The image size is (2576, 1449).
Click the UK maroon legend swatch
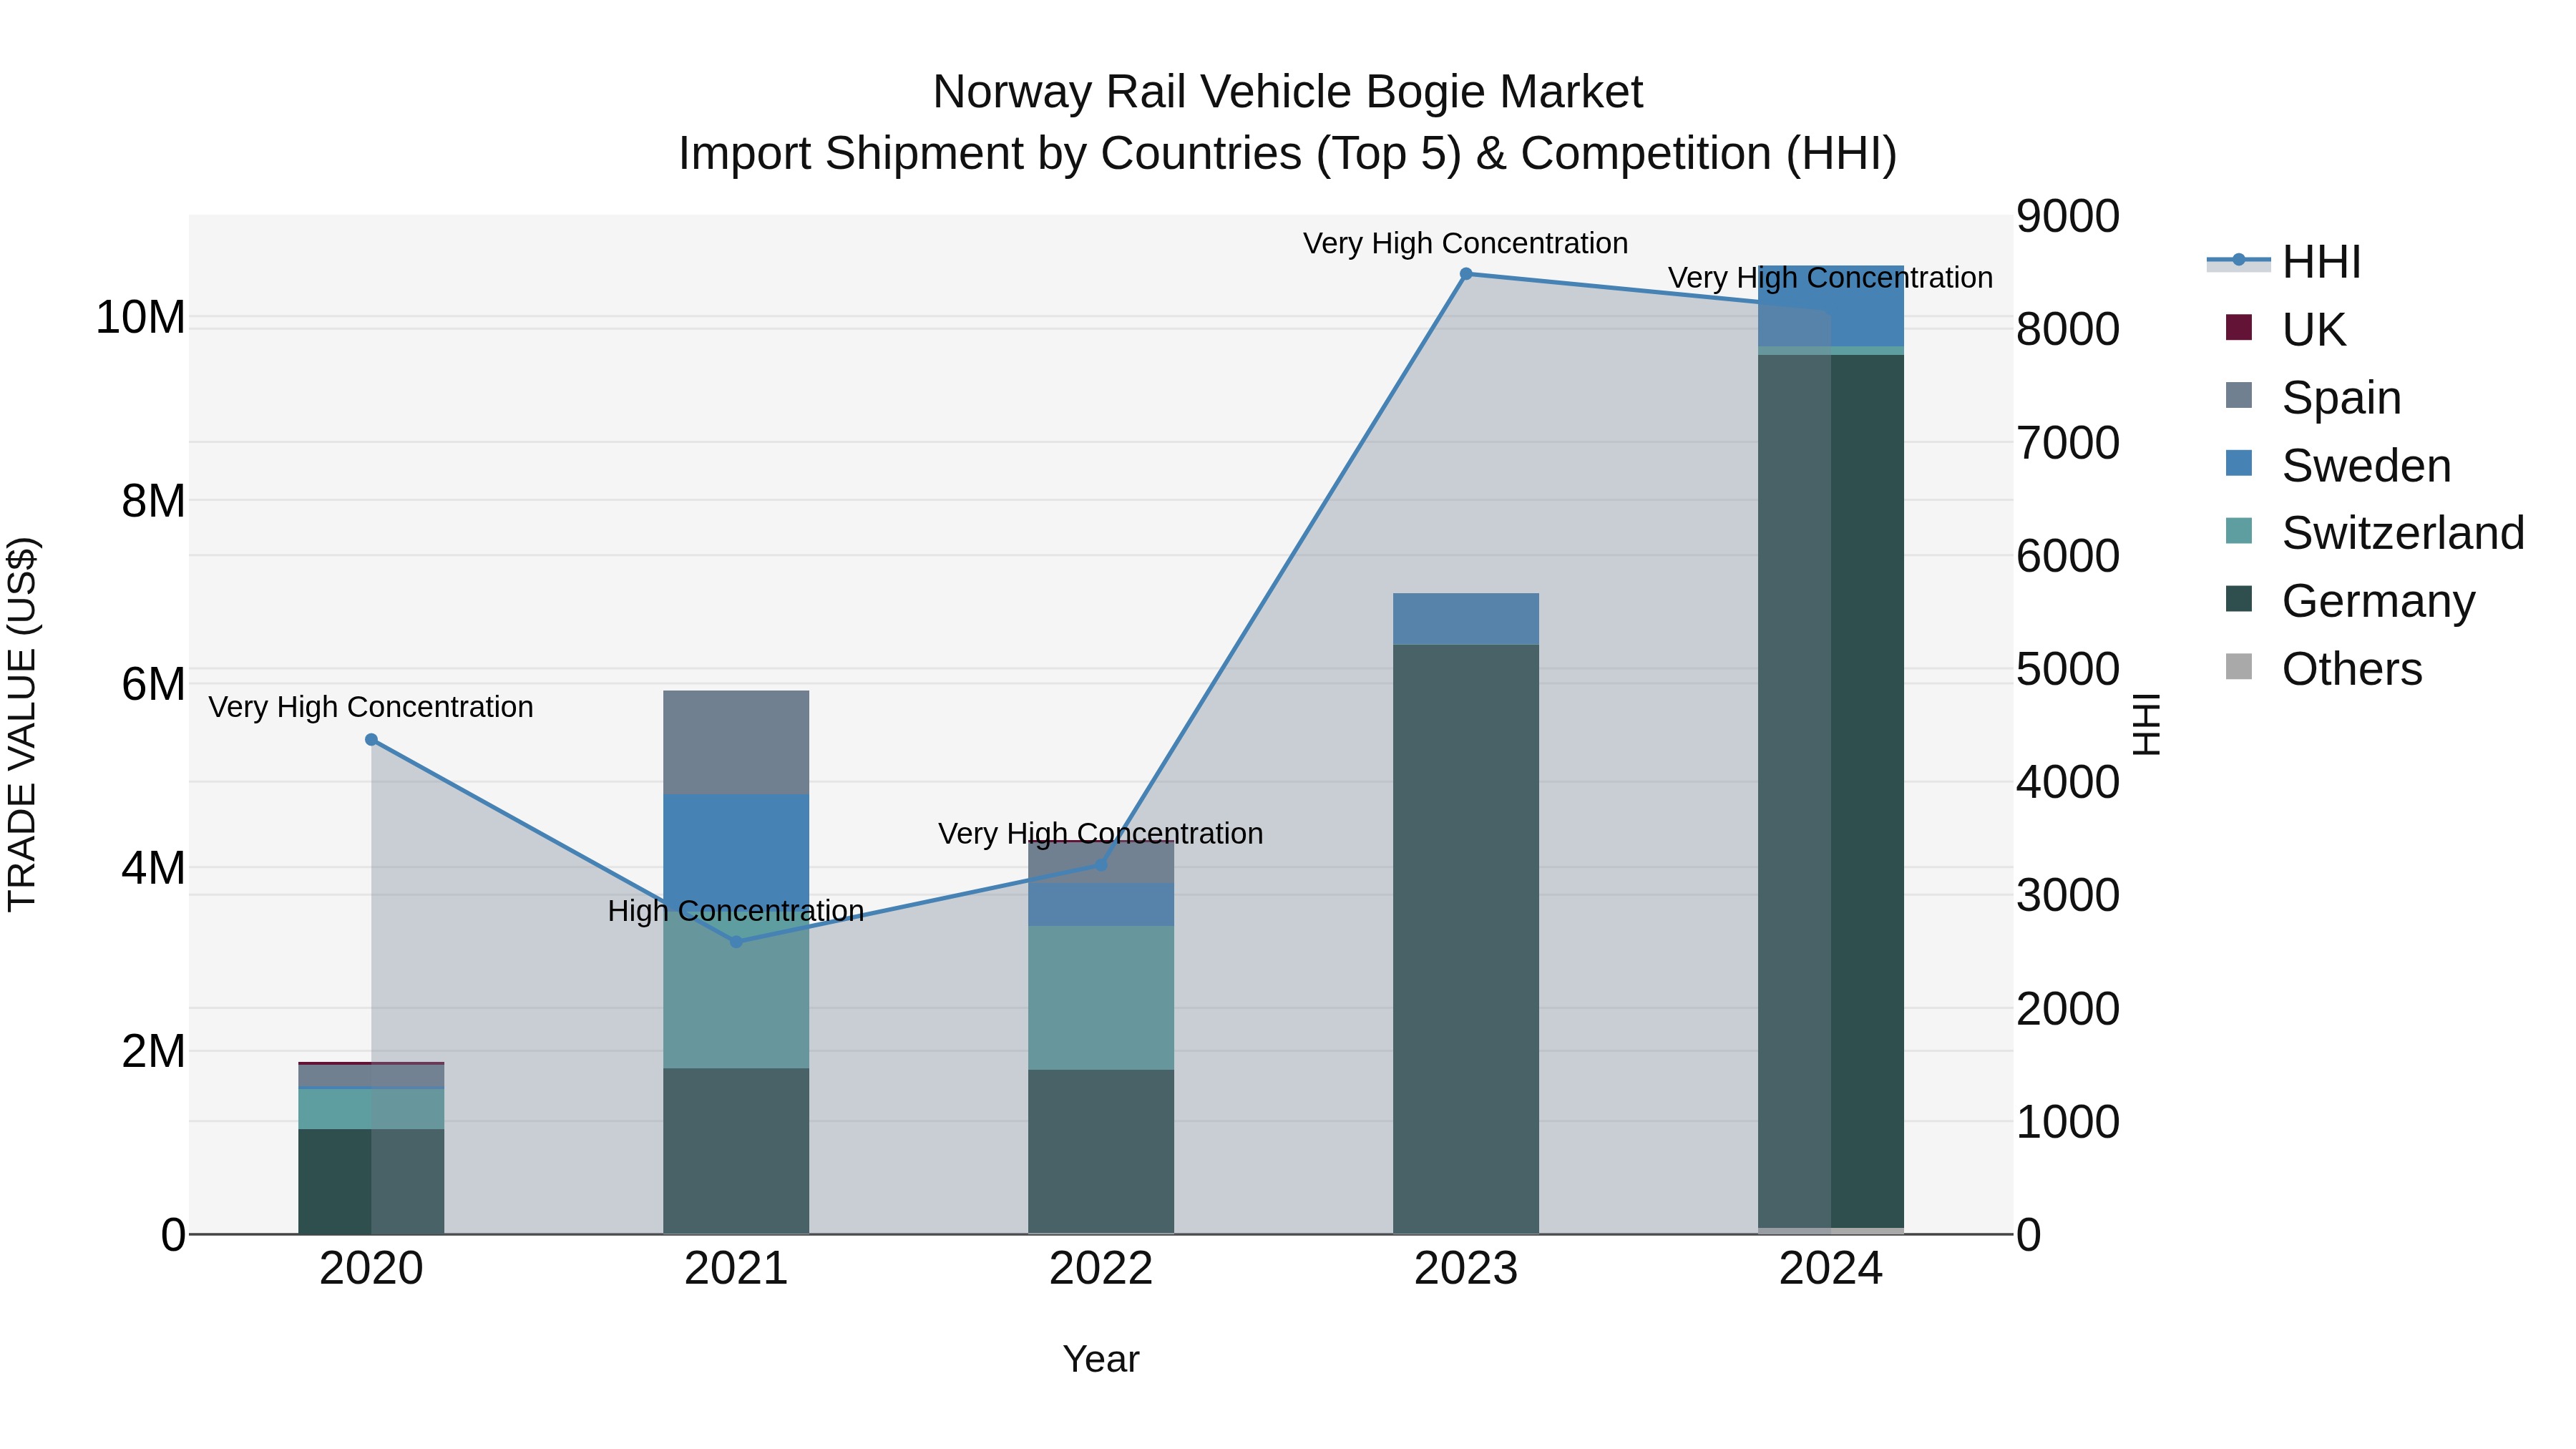(x=2239, y=328)
